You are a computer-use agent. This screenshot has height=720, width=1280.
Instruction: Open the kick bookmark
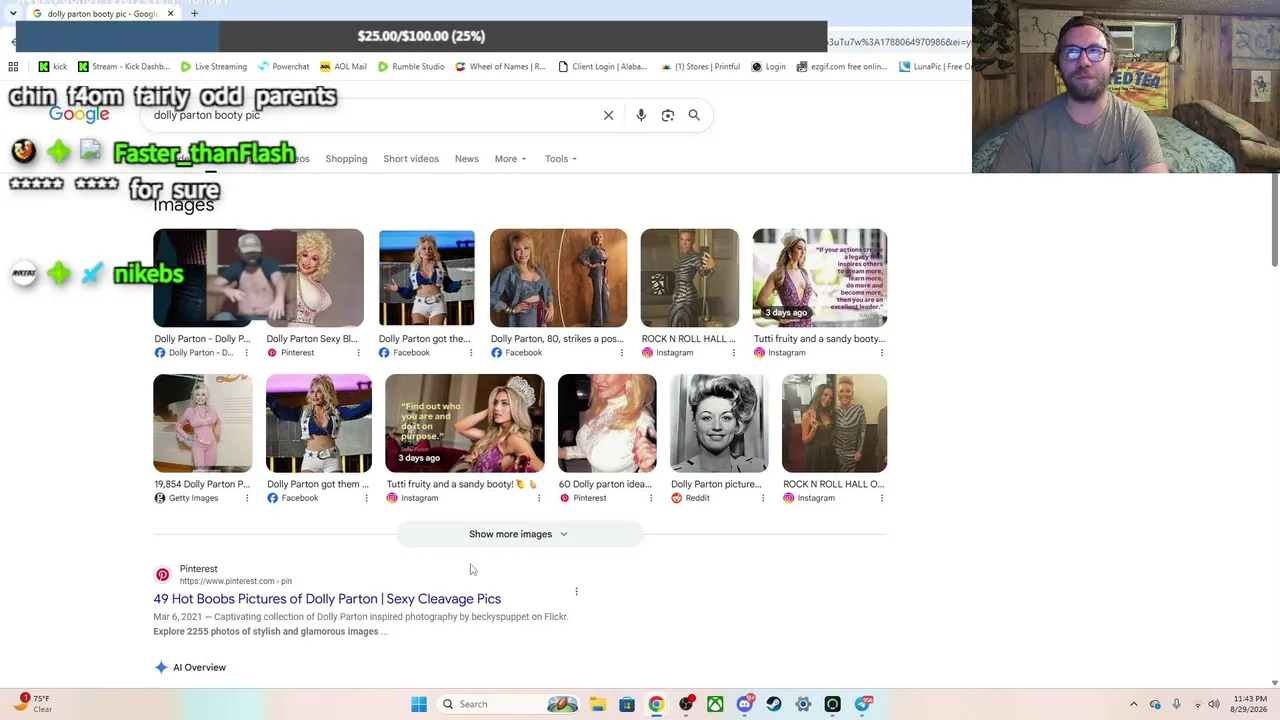click(52, 67)
